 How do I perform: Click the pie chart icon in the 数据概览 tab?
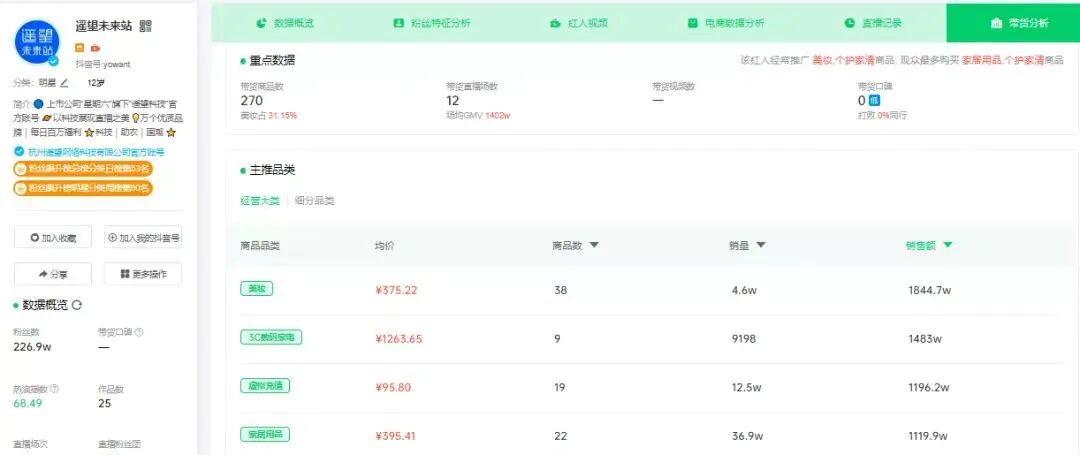pyautogui.click(x=262, y=23)
